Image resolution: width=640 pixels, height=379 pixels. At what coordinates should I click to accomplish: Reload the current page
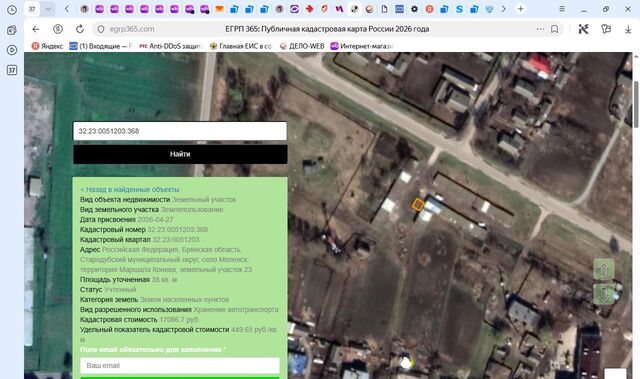tap(80, 29)
